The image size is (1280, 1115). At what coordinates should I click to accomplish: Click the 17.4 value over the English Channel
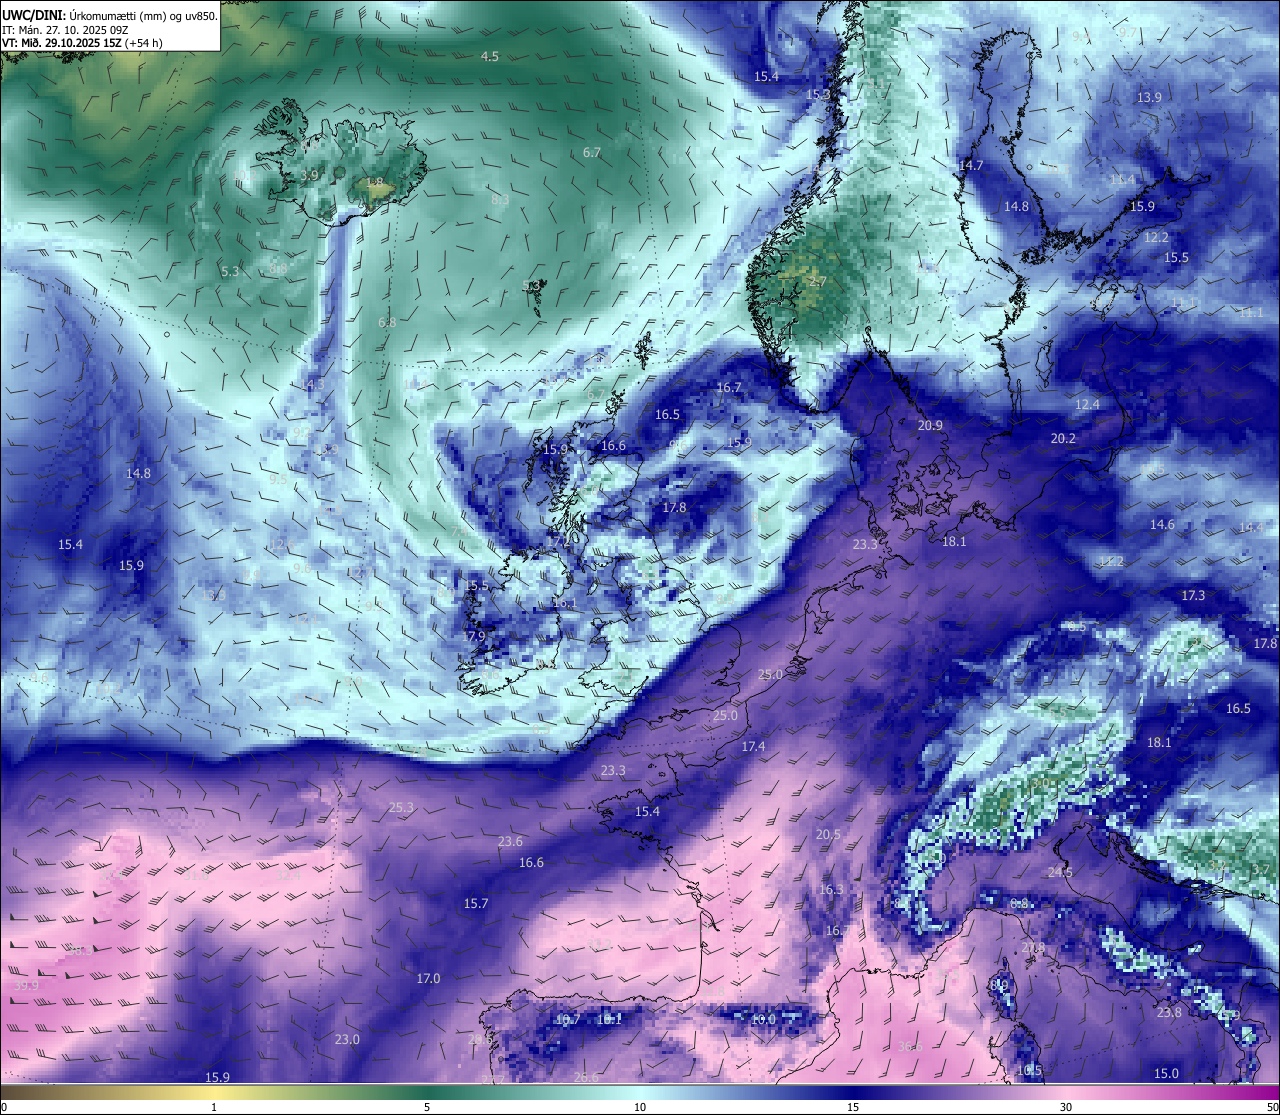point(753,747)
